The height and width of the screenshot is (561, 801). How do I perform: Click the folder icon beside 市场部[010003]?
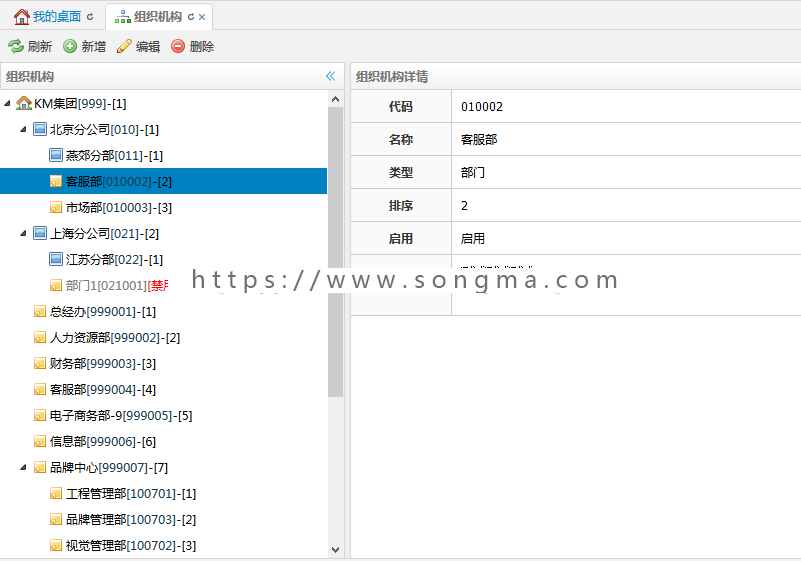[56, 207]
